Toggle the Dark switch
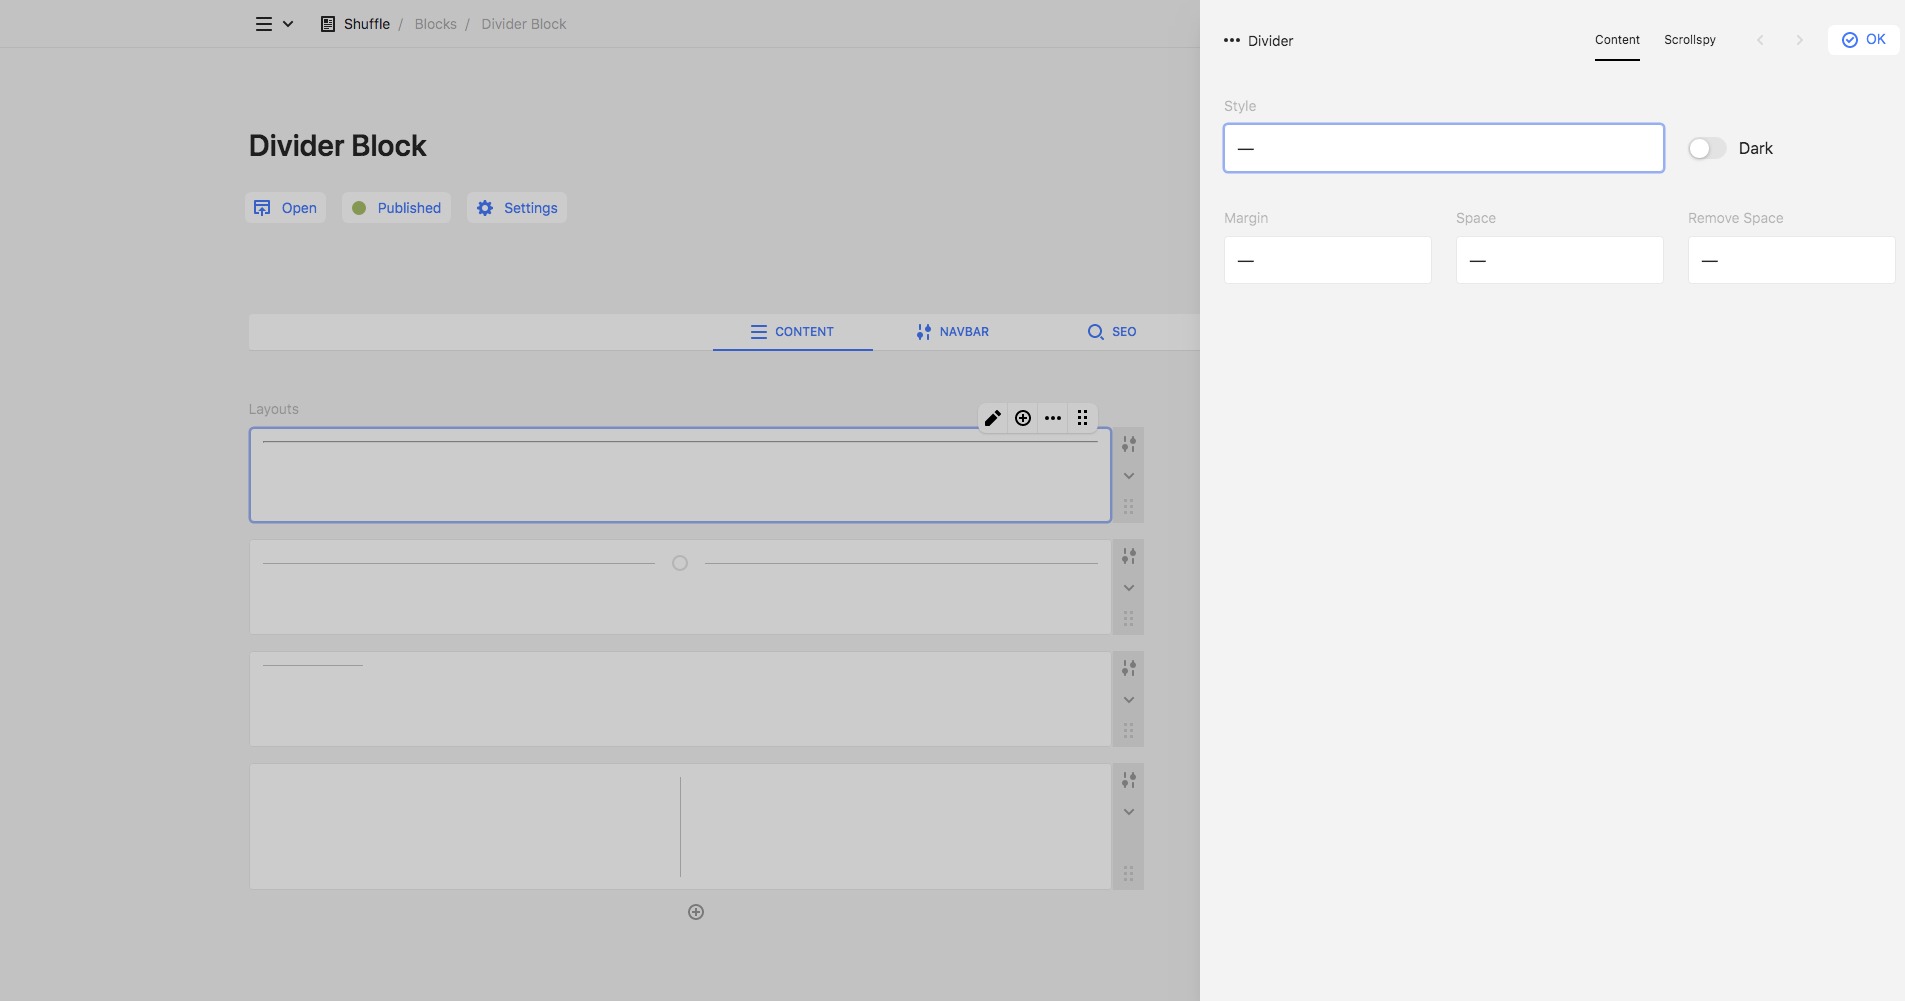This screenshot has width=1905, height=1001. (1706, 148)
